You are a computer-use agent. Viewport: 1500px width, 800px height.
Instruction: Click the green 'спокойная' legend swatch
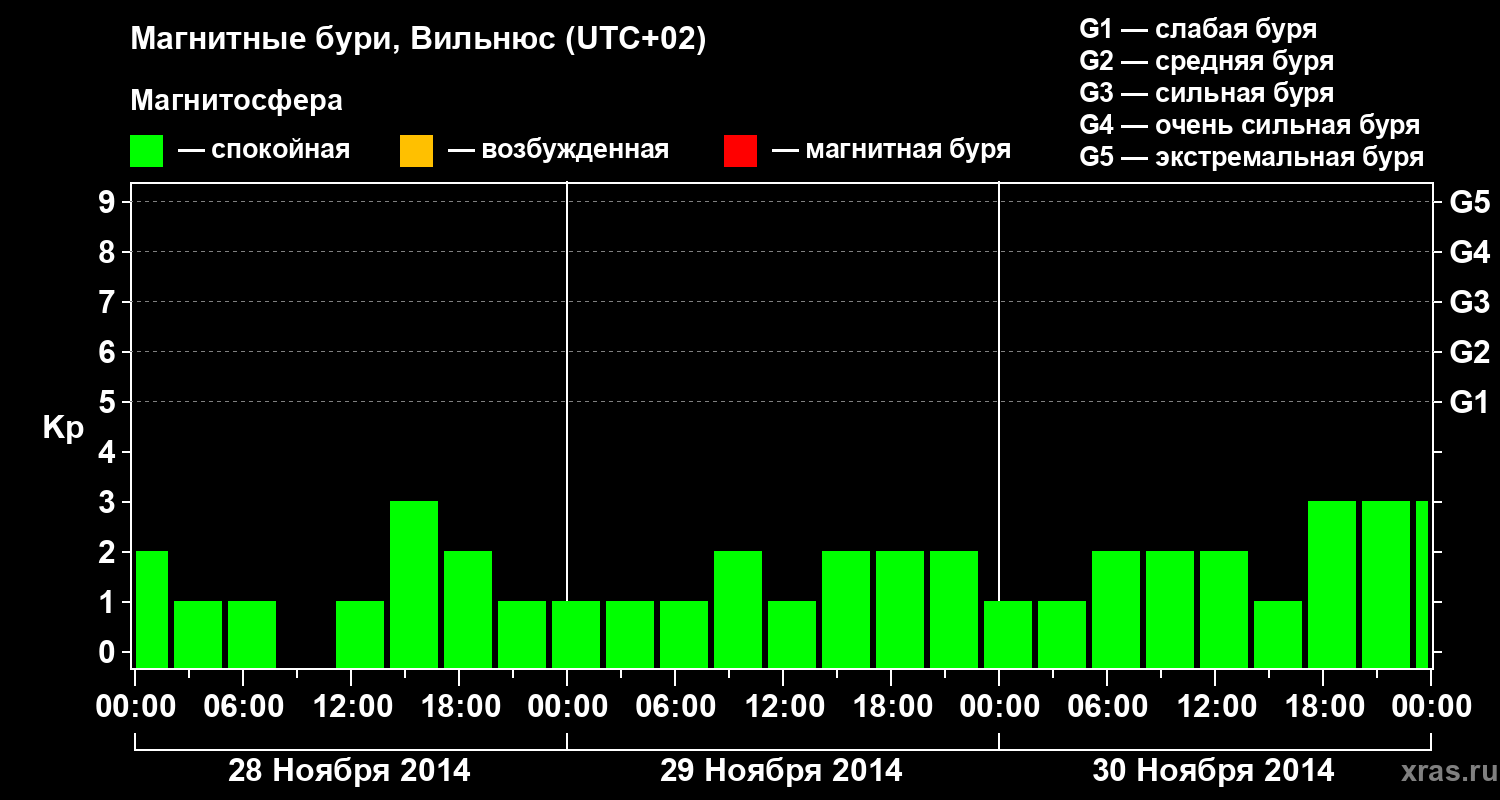pos(147,151)
